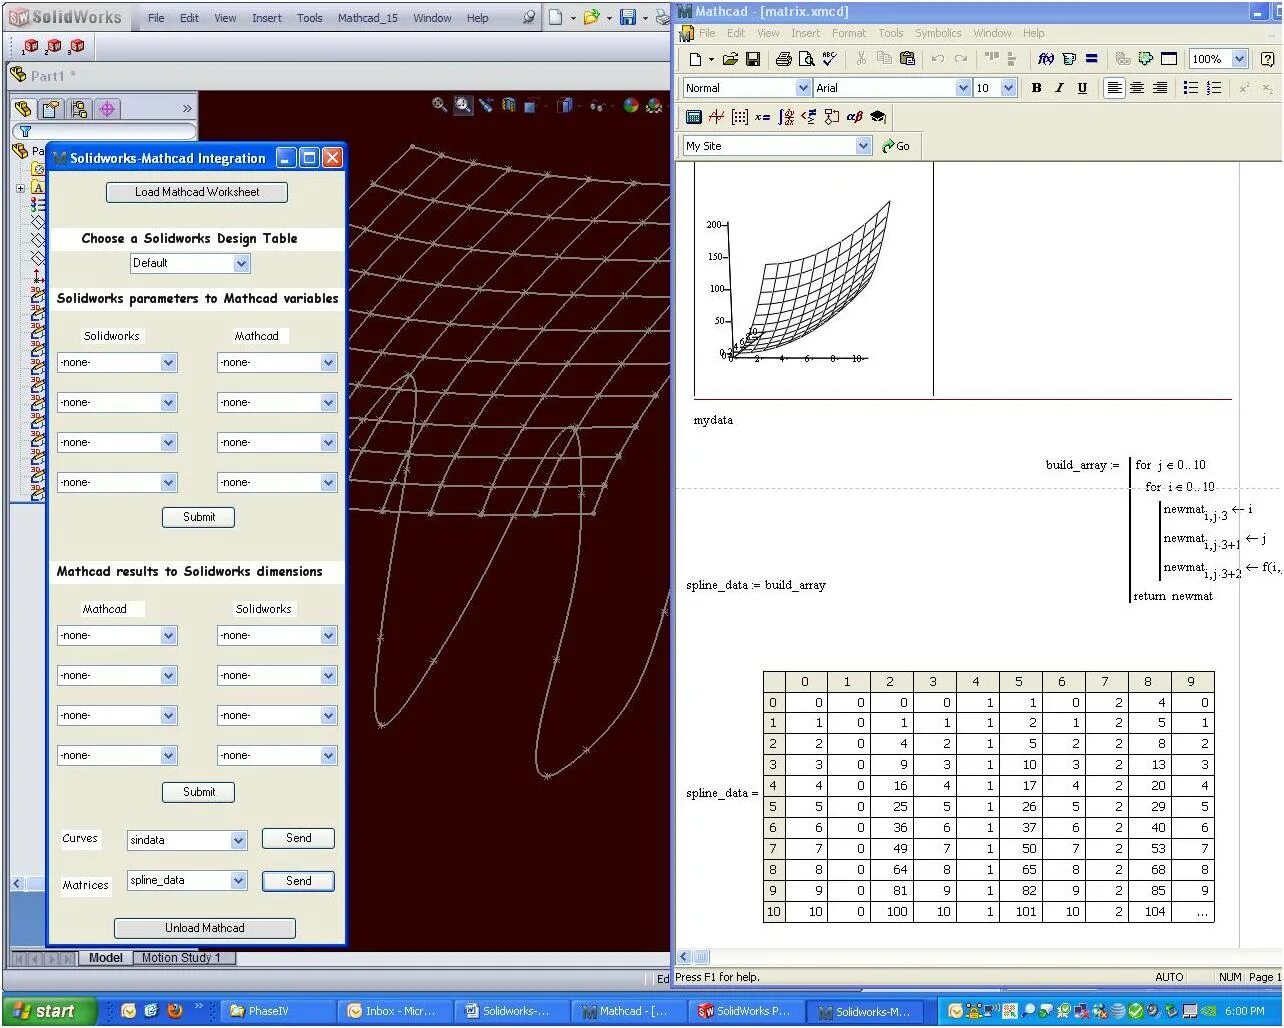Open the Design Table 'Default' dropdown
1284x1028 pixels.
pos(241,263)
